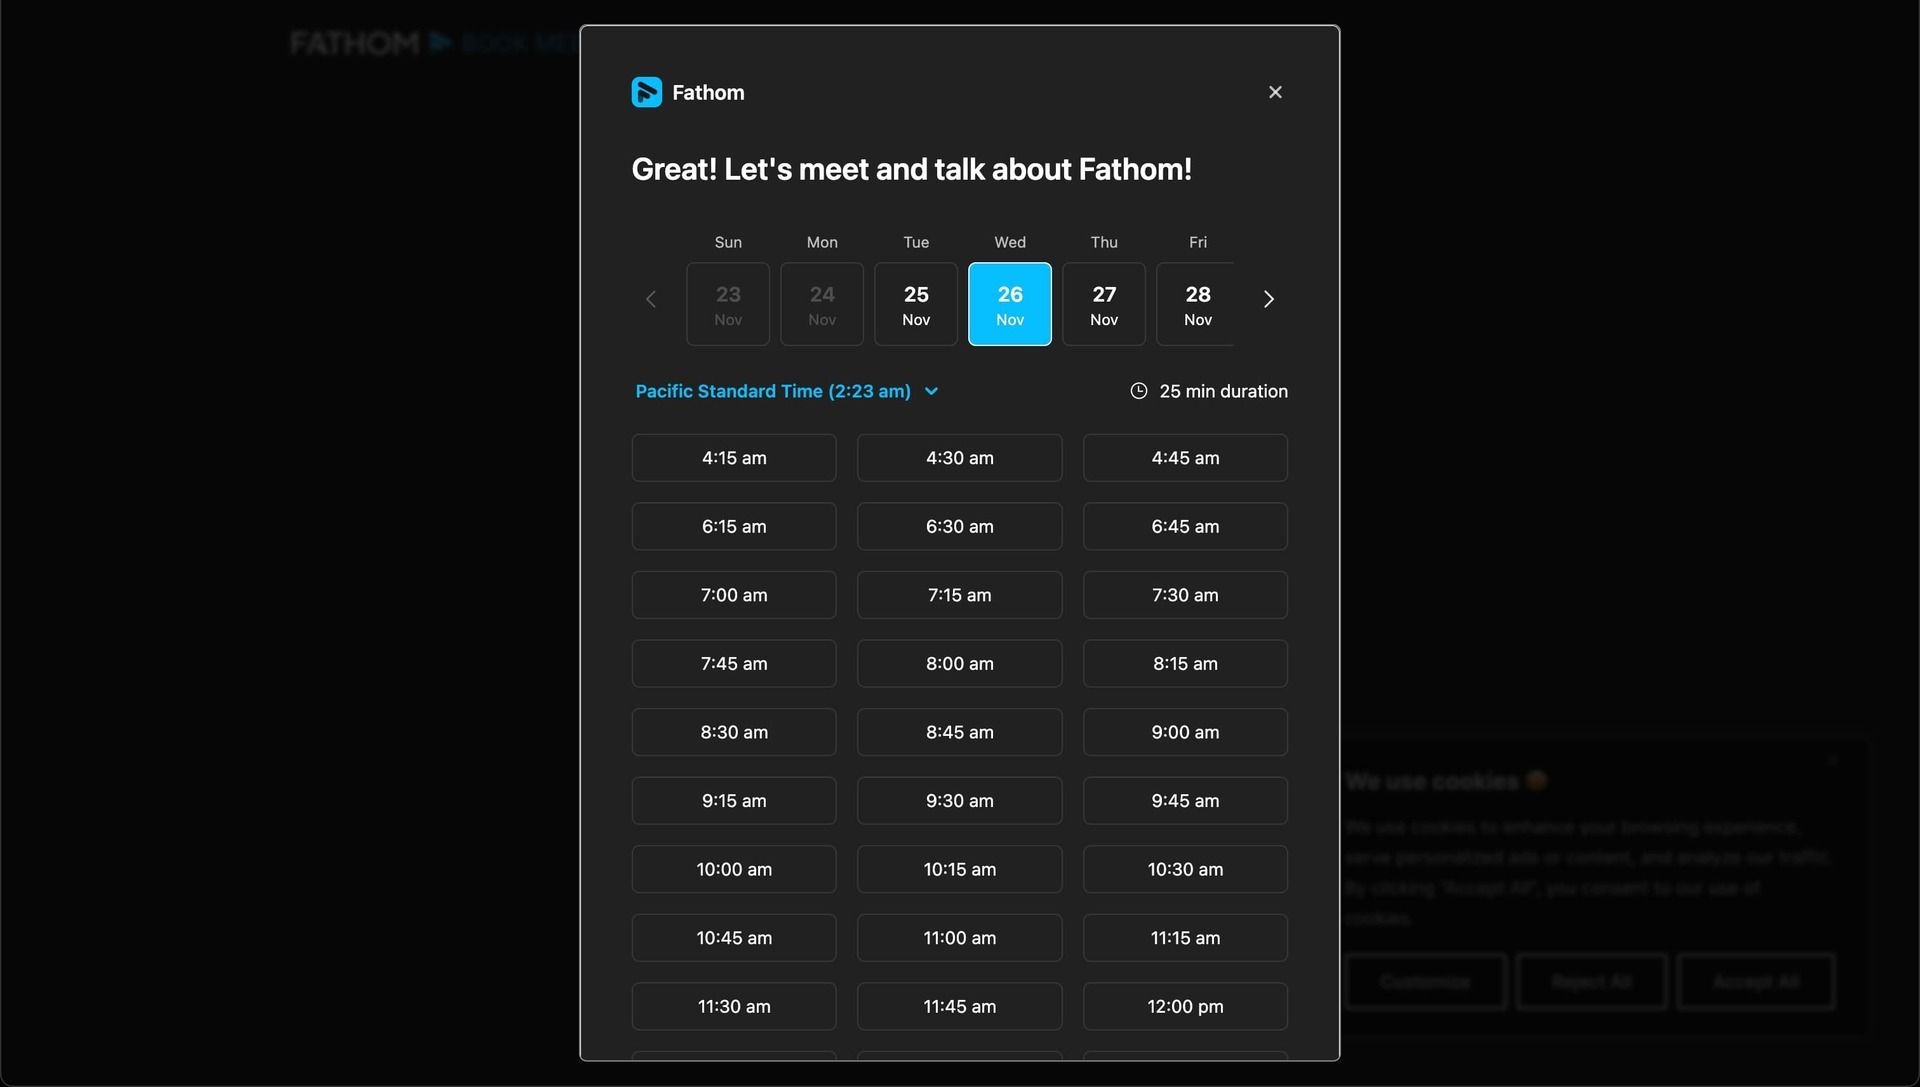
Task: Go to previous week with left chevron
Action: 651,299
